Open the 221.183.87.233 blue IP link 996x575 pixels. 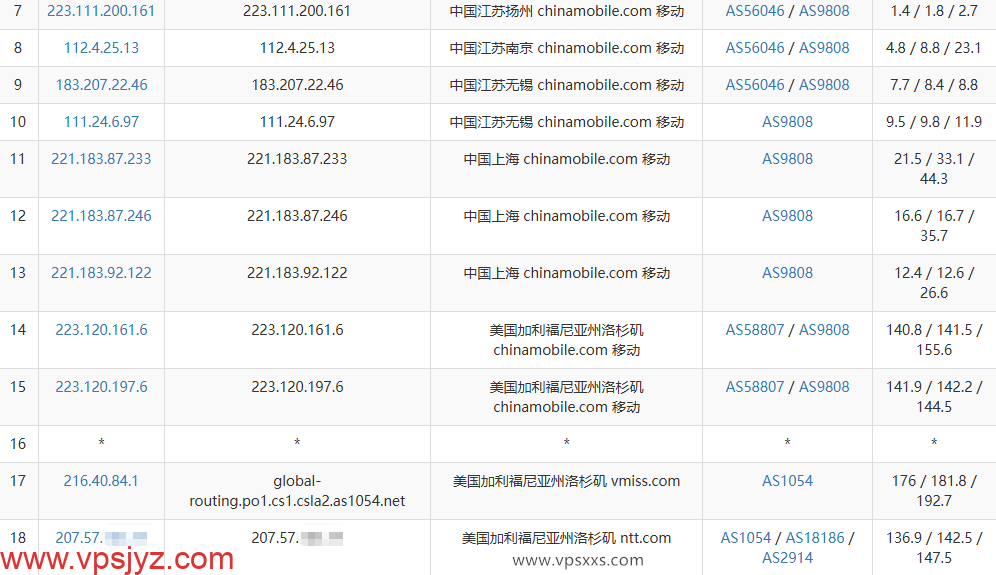101,159
